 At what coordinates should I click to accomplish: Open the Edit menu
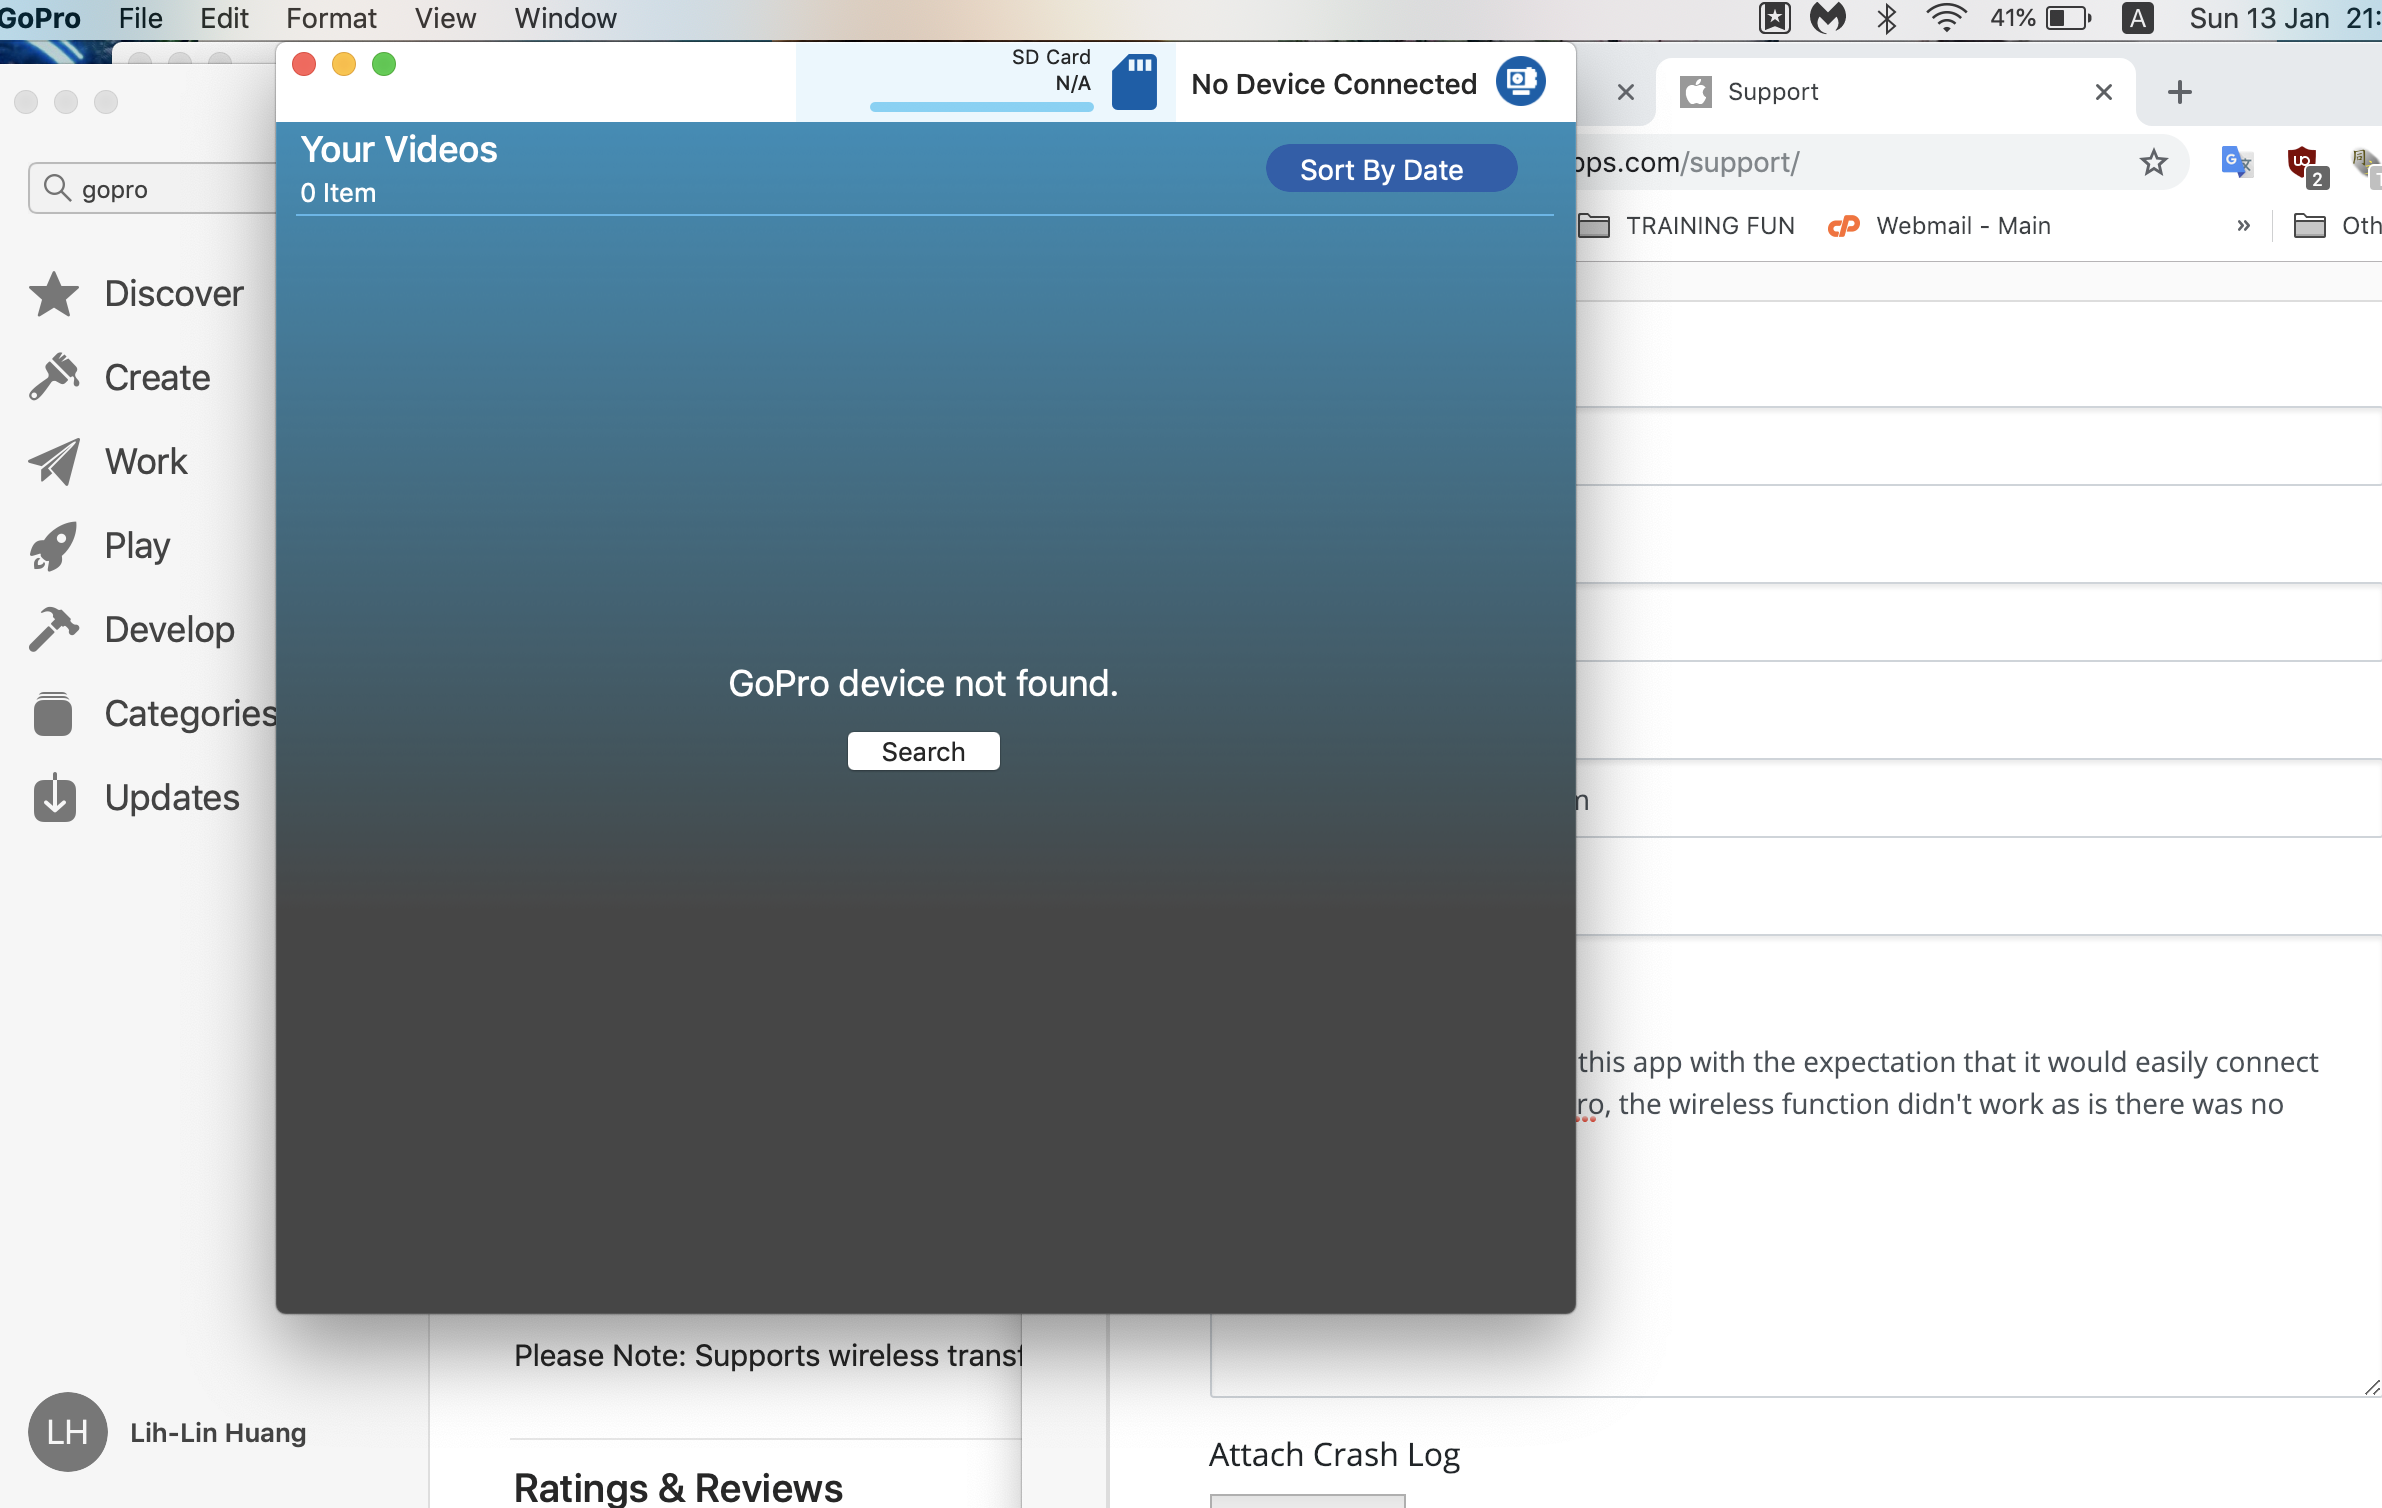[224, 18]
